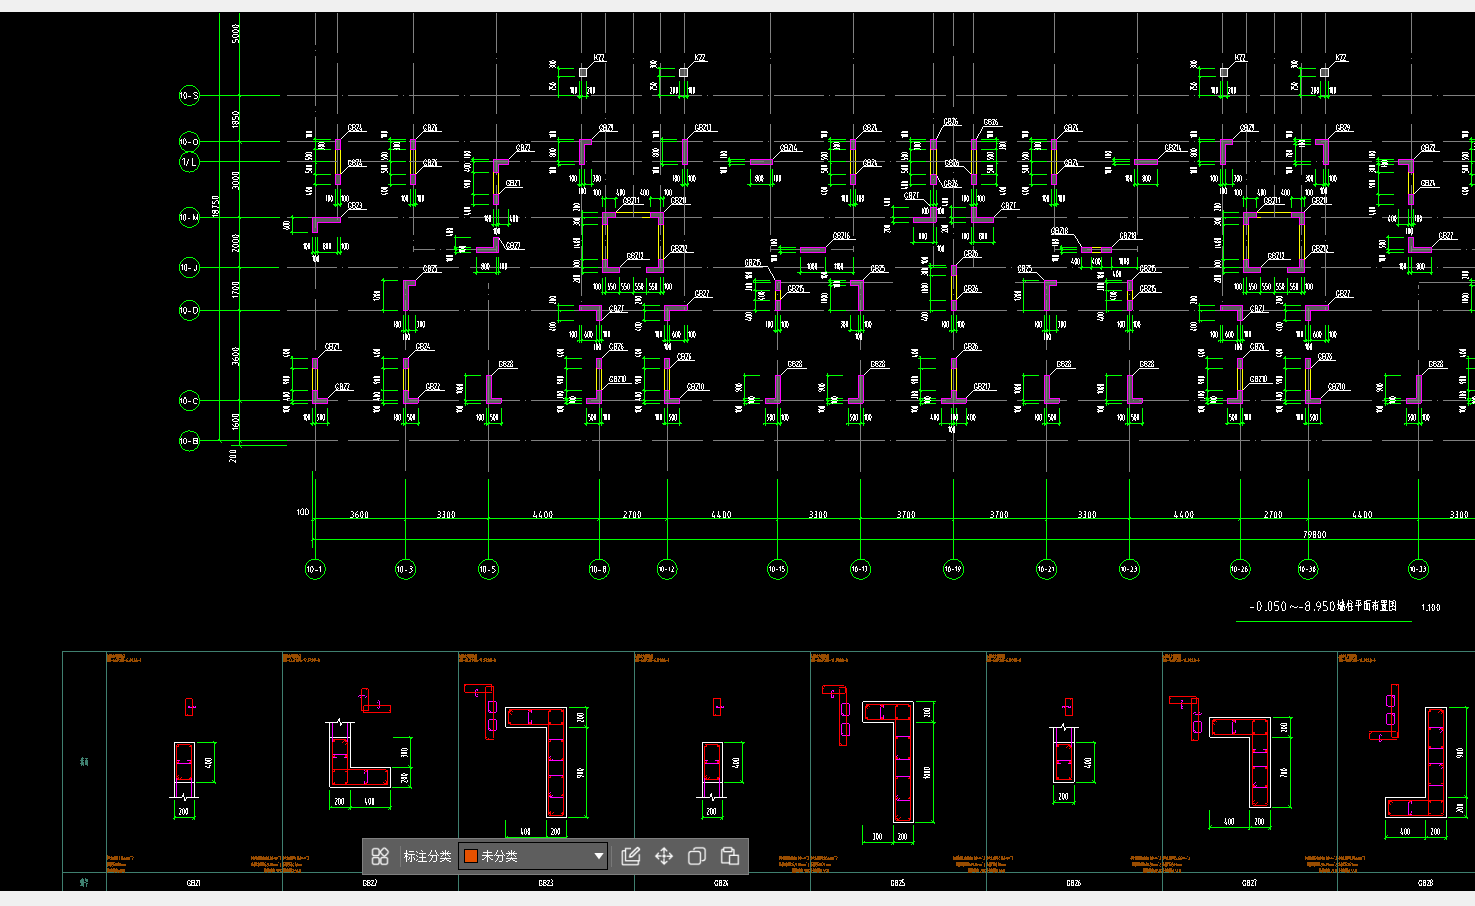Select the GBZ5 column section drawing
Image resolution: width=1475 pixels, height=906 pixels.
[888, 763]
